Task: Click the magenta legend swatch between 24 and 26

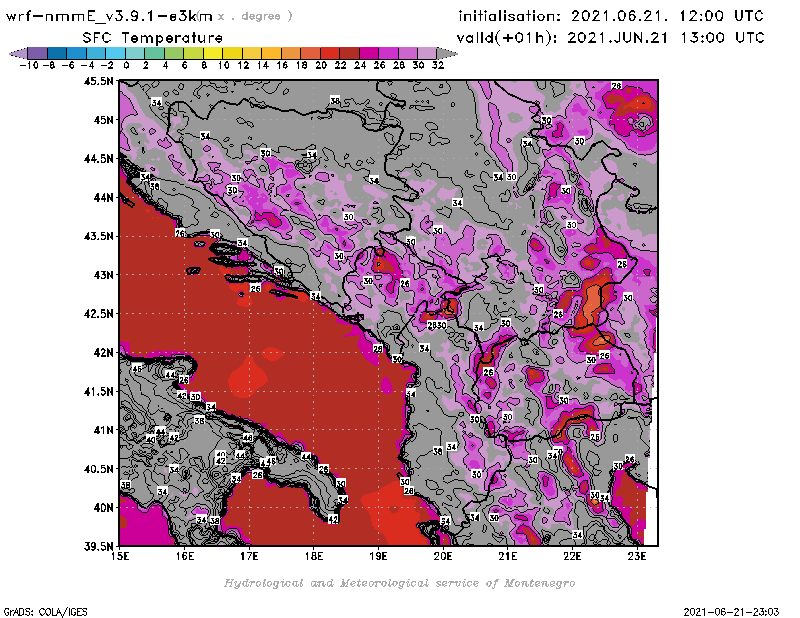Action: click(x=369, y=53)
